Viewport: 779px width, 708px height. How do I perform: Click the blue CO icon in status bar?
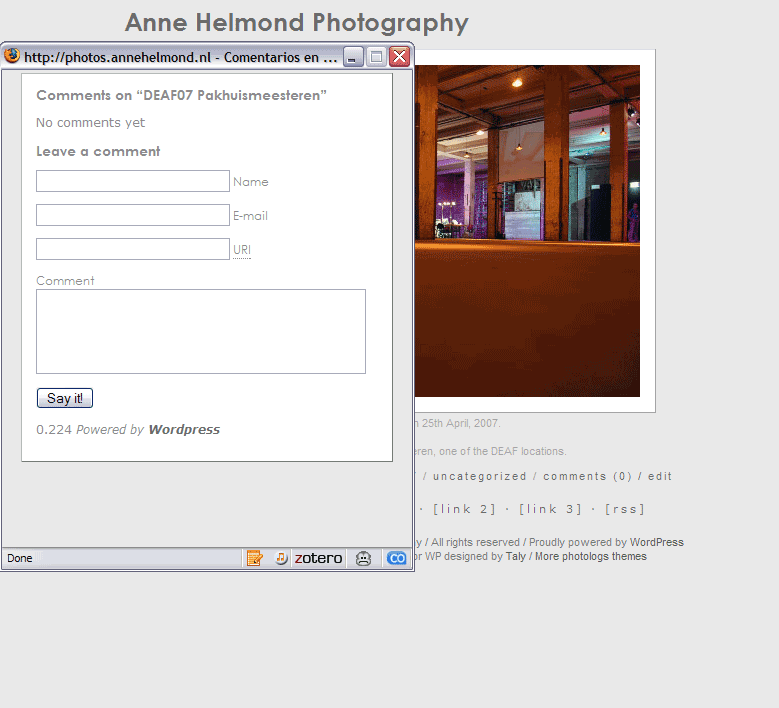(x=396, y=558)
